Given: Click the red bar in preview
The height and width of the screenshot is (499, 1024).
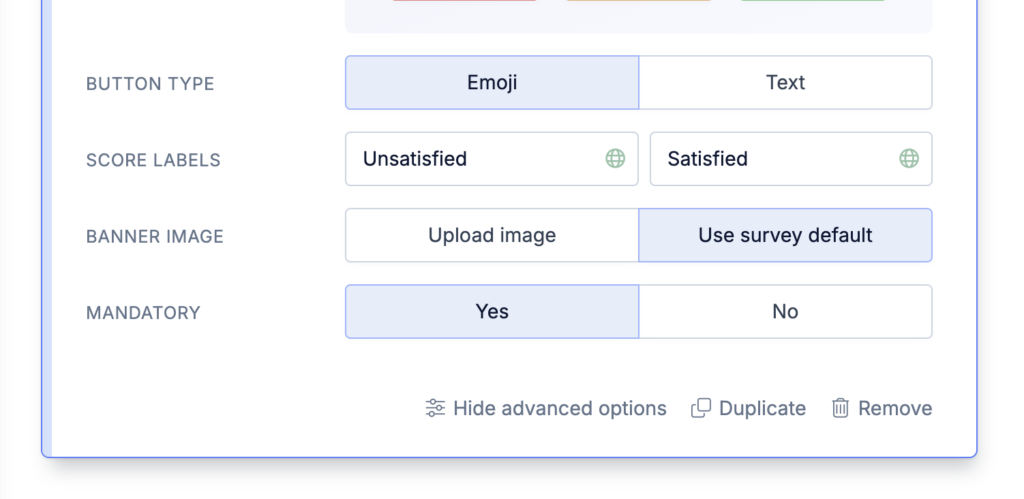Looking at the screenshot, I should (464, 1).
